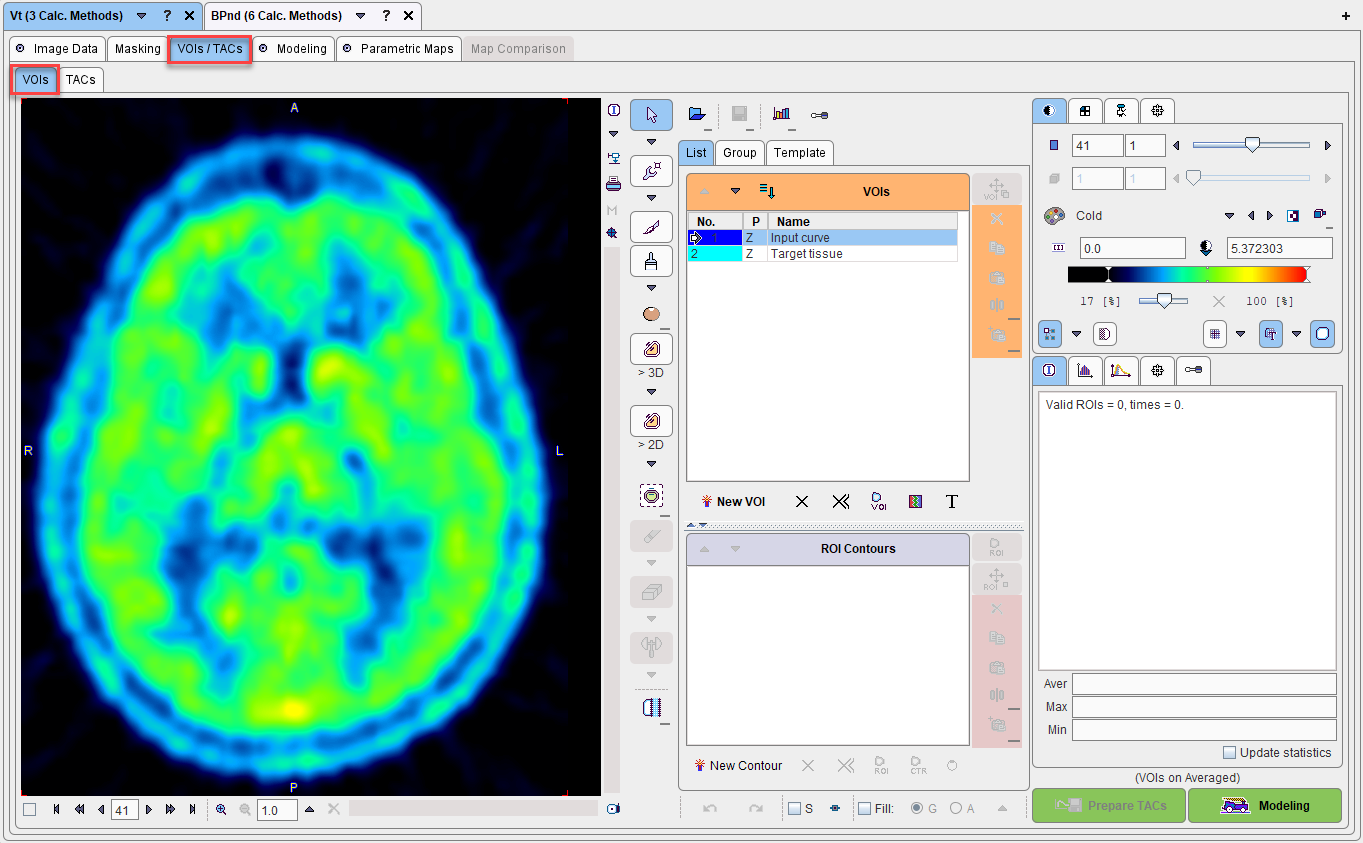1363x843 pixels.
Task: Remove the selected VOI with single X
Action: point(801,502)
